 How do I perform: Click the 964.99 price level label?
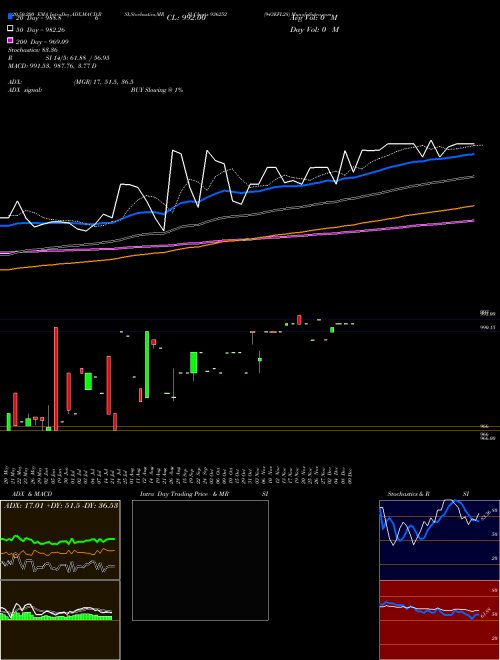click(x=487, y=438)
